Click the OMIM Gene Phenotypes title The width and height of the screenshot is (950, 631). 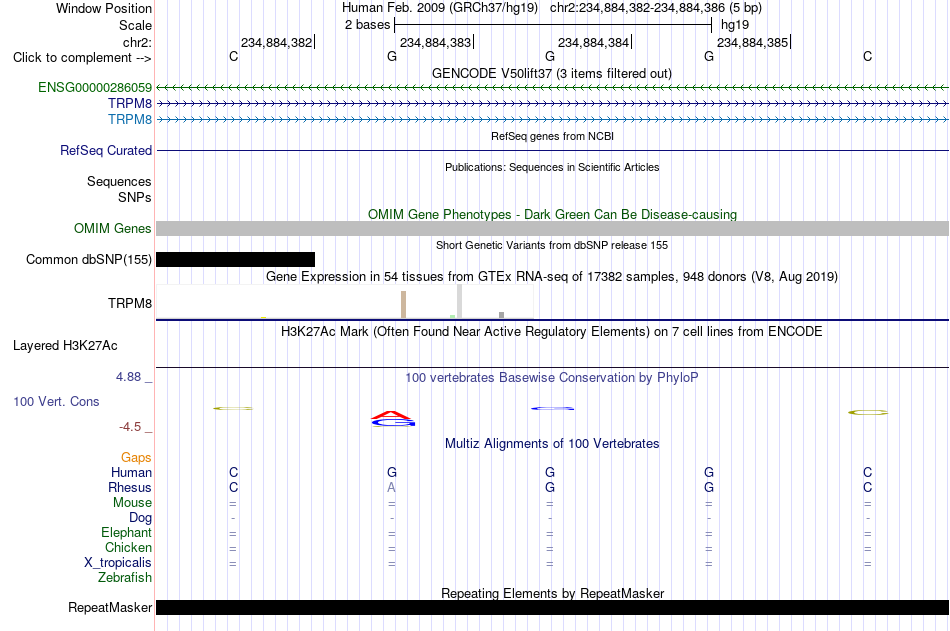pos(553,215)
